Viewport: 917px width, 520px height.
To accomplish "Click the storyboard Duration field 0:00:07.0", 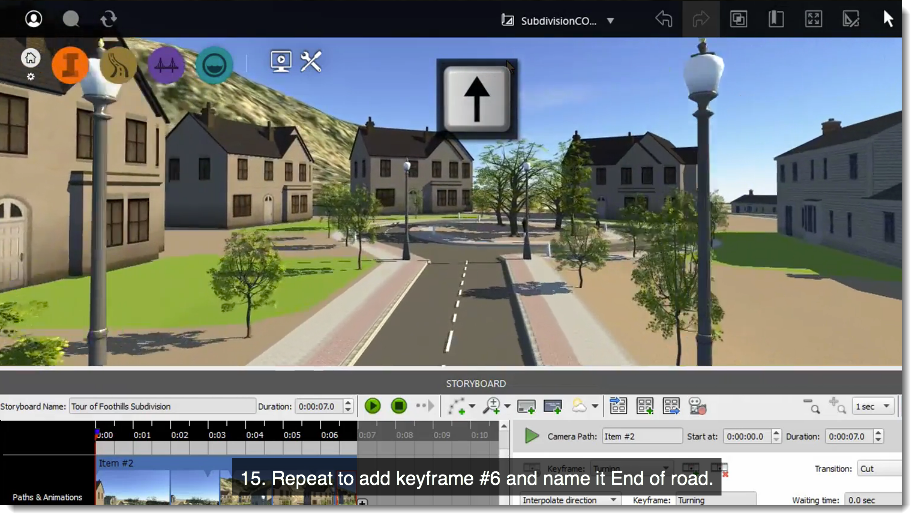I will [319, 407].
